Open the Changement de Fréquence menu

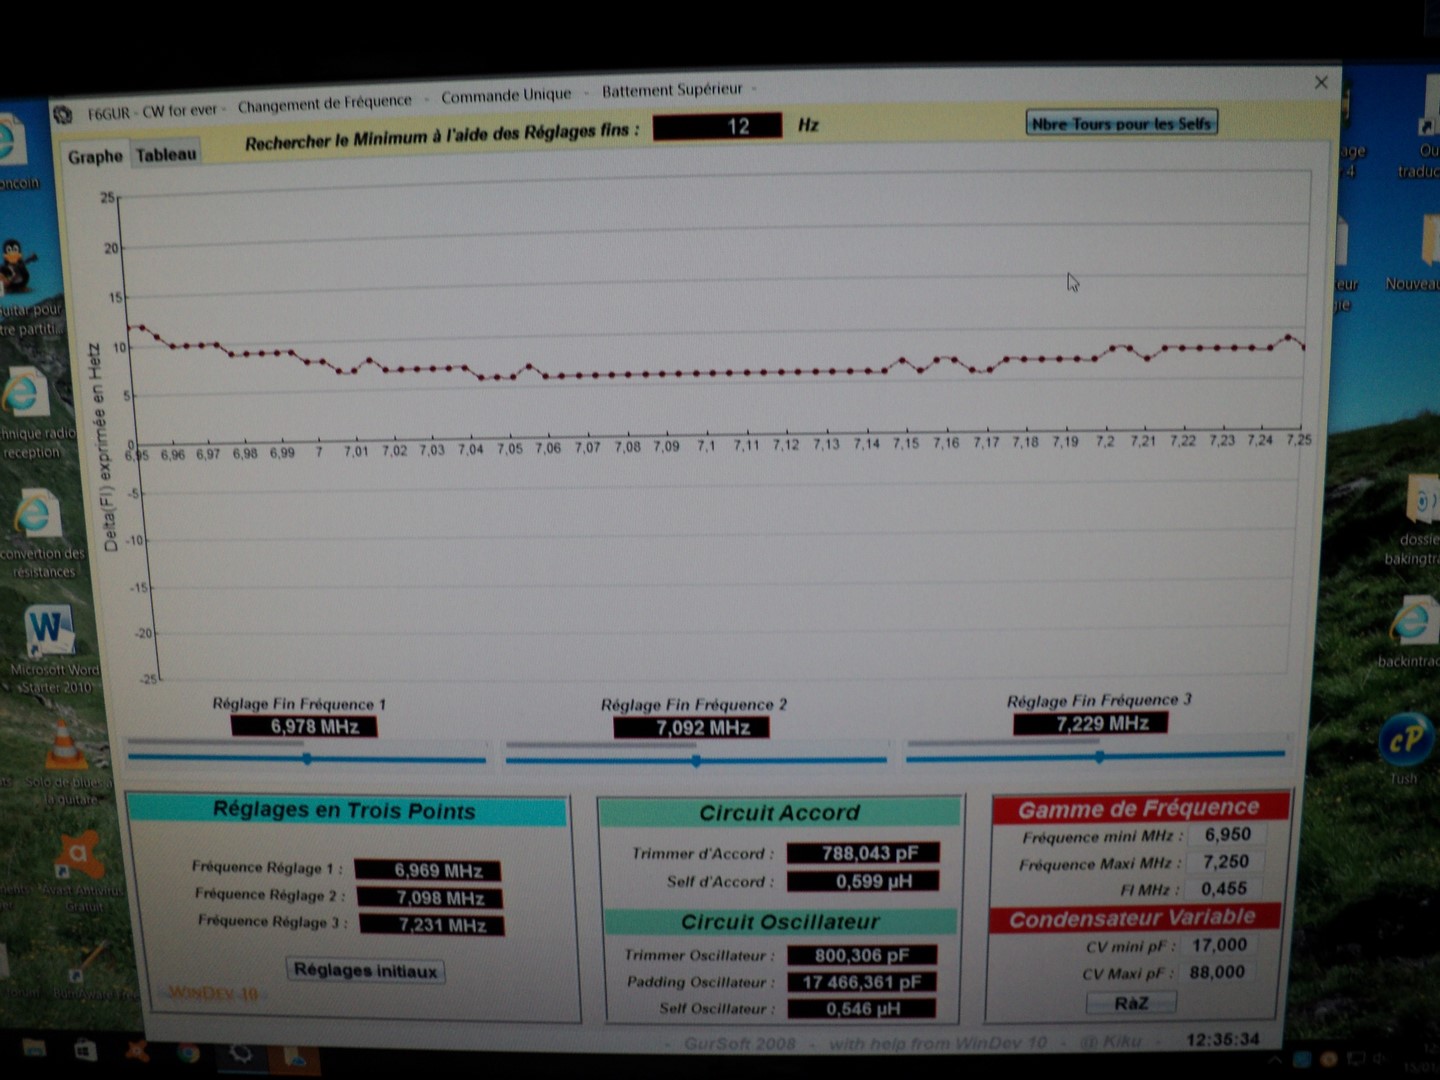pos(324,103)
